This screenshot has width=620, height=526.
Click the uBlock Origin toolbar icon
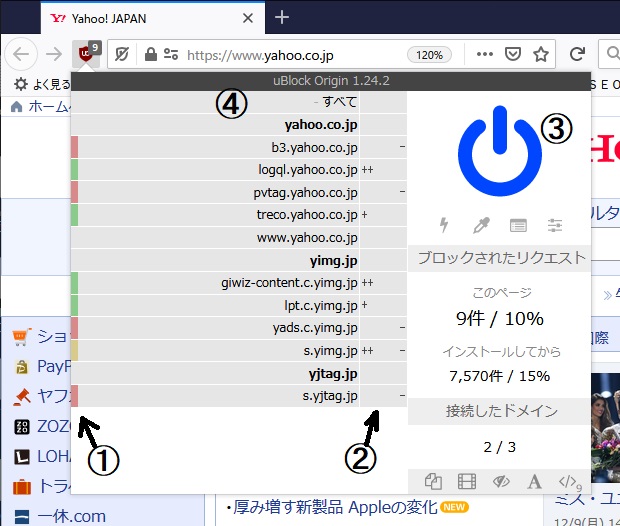(x=86, y=53)
